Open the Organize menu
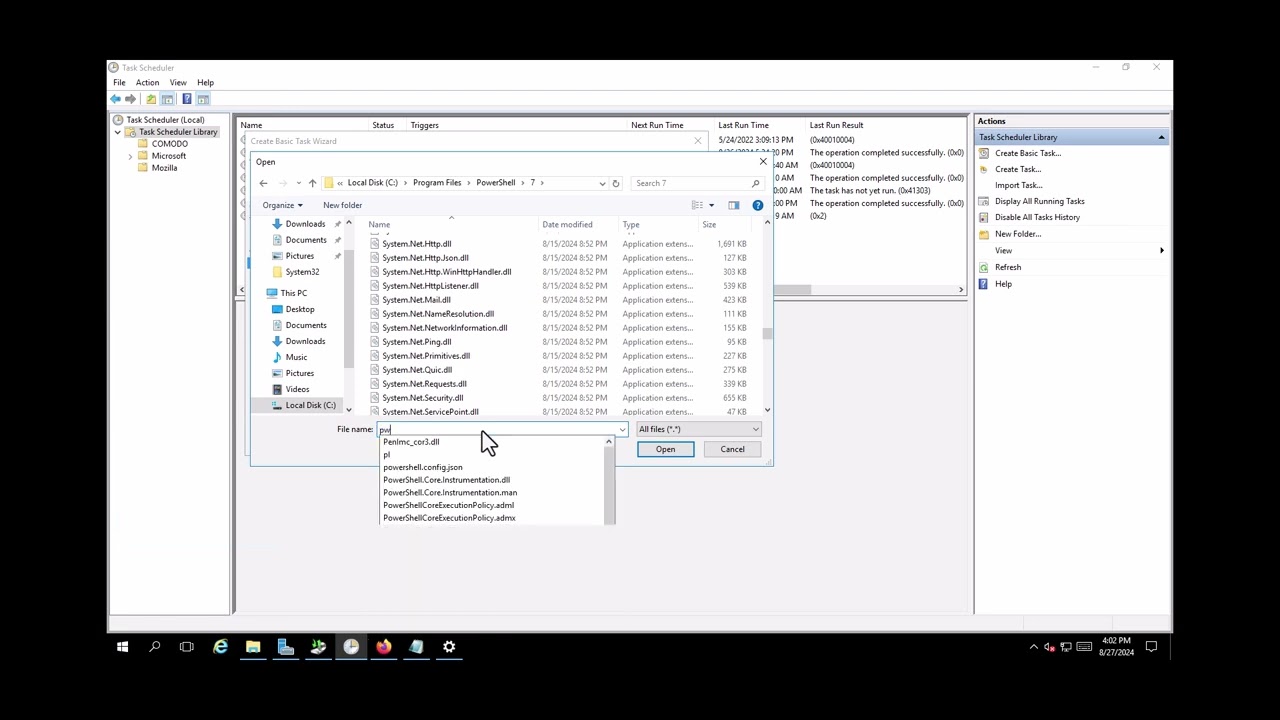This screenshot has width=1280, height=720. (x=282, y=205)
